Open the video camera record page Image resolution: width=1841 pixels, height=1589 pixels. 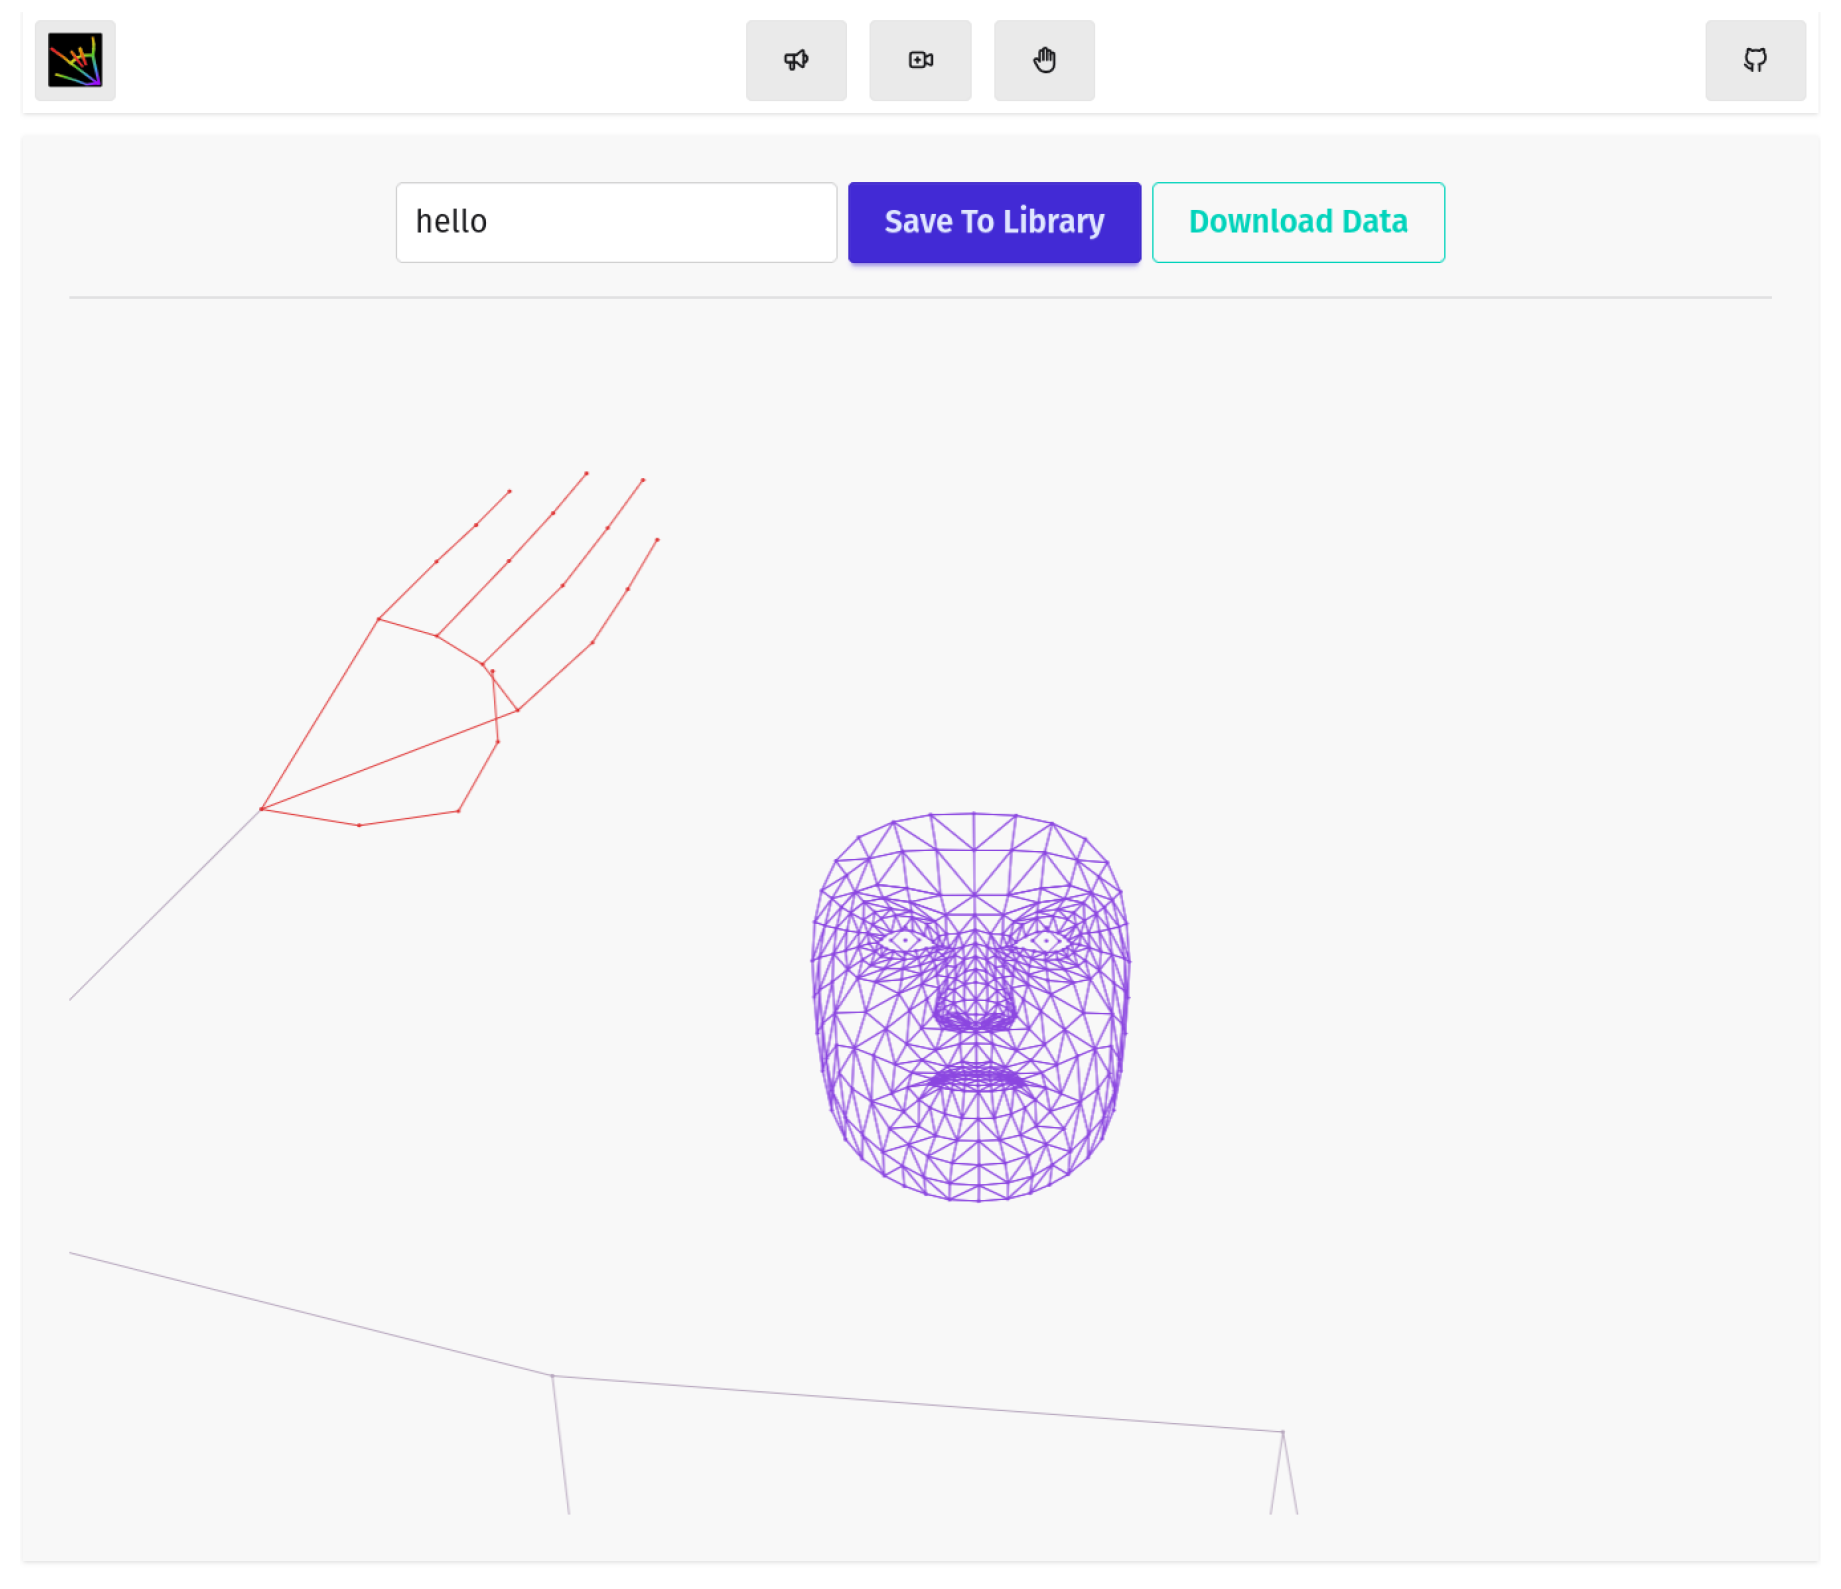920,60
